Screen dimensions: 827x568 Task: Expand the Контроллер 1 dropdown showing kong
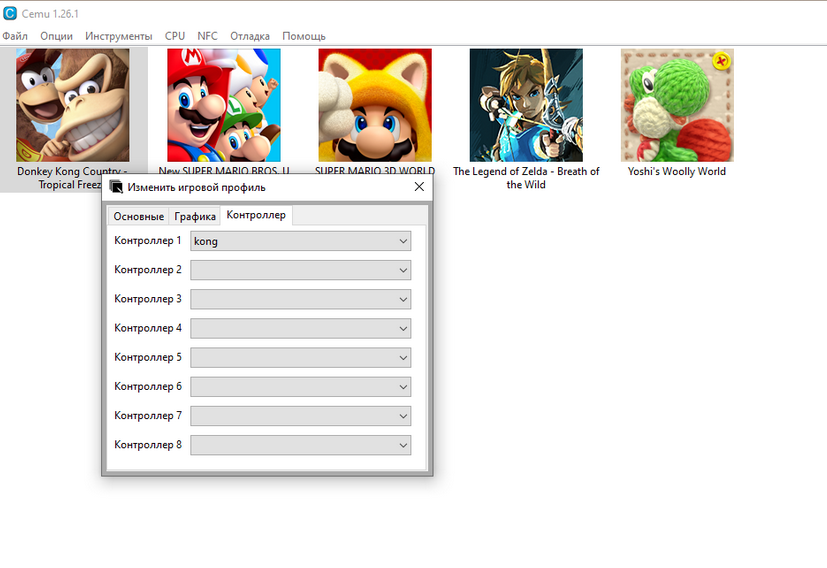301,241
